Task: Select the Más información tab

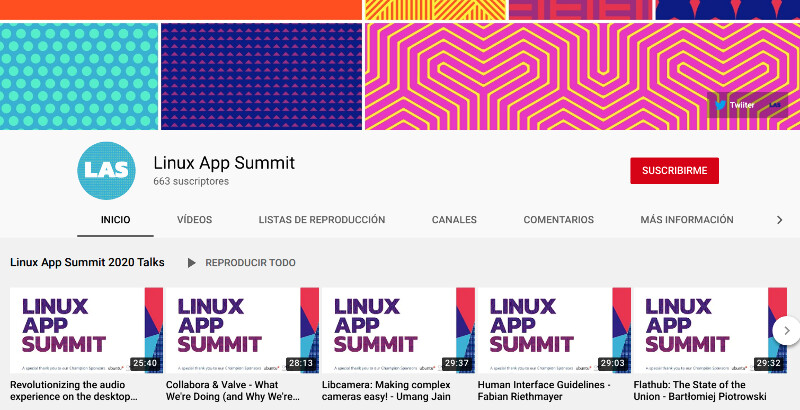Action: coord(687,220)
